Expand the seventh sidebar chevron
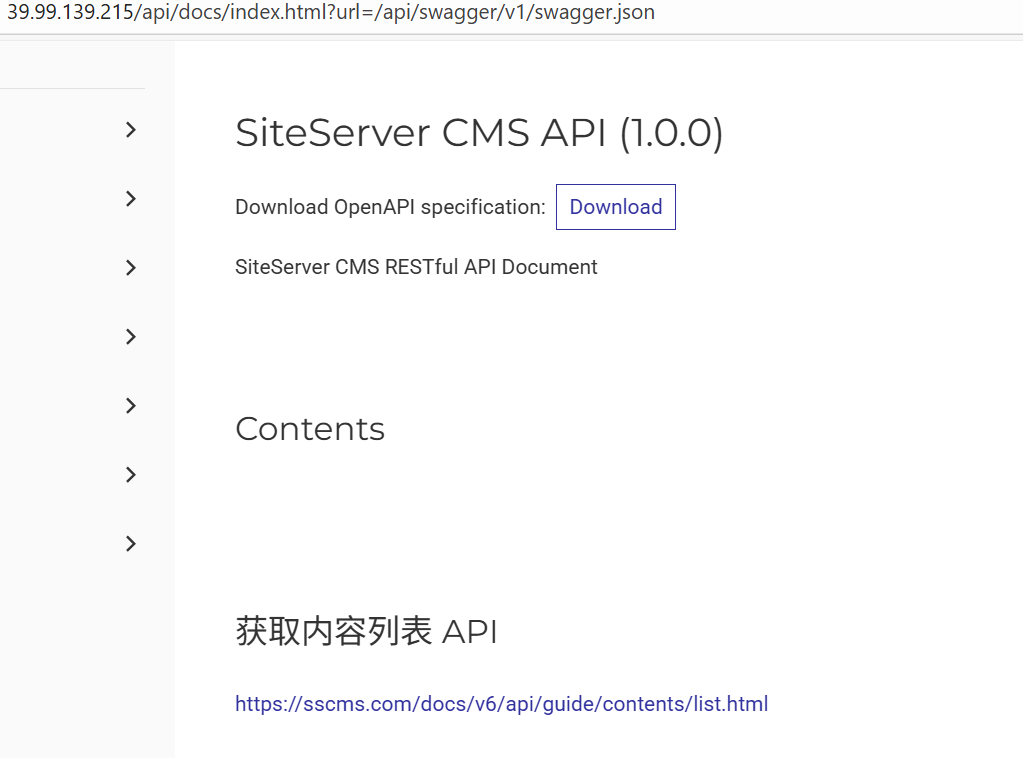 point(130,543)
